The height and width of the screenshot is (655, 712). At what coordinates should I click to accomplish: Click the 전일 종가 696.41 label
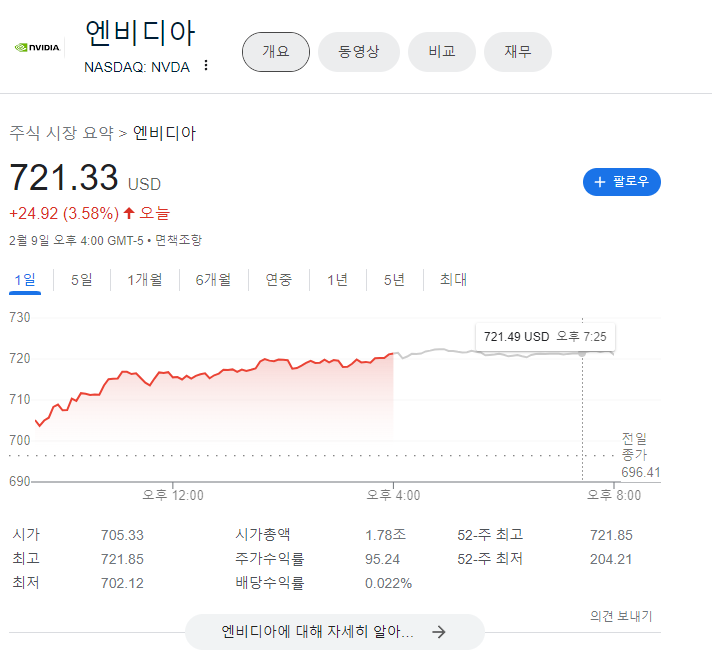click(640, 455)
